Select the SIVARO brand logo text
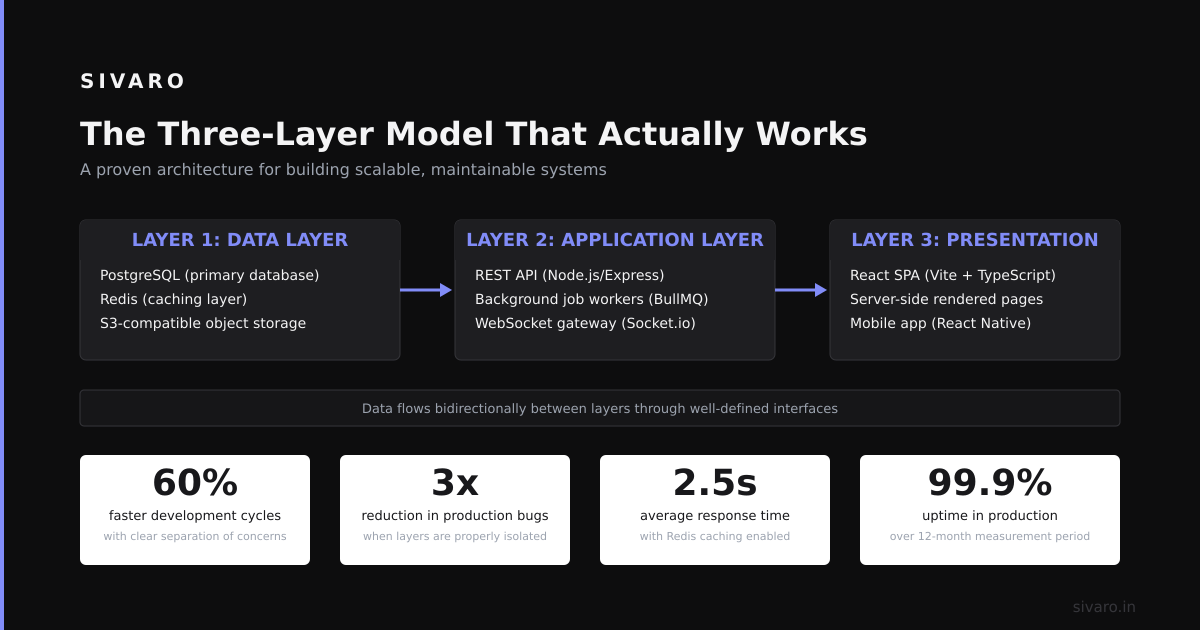 pyautogui.click(x=133, y=82)
